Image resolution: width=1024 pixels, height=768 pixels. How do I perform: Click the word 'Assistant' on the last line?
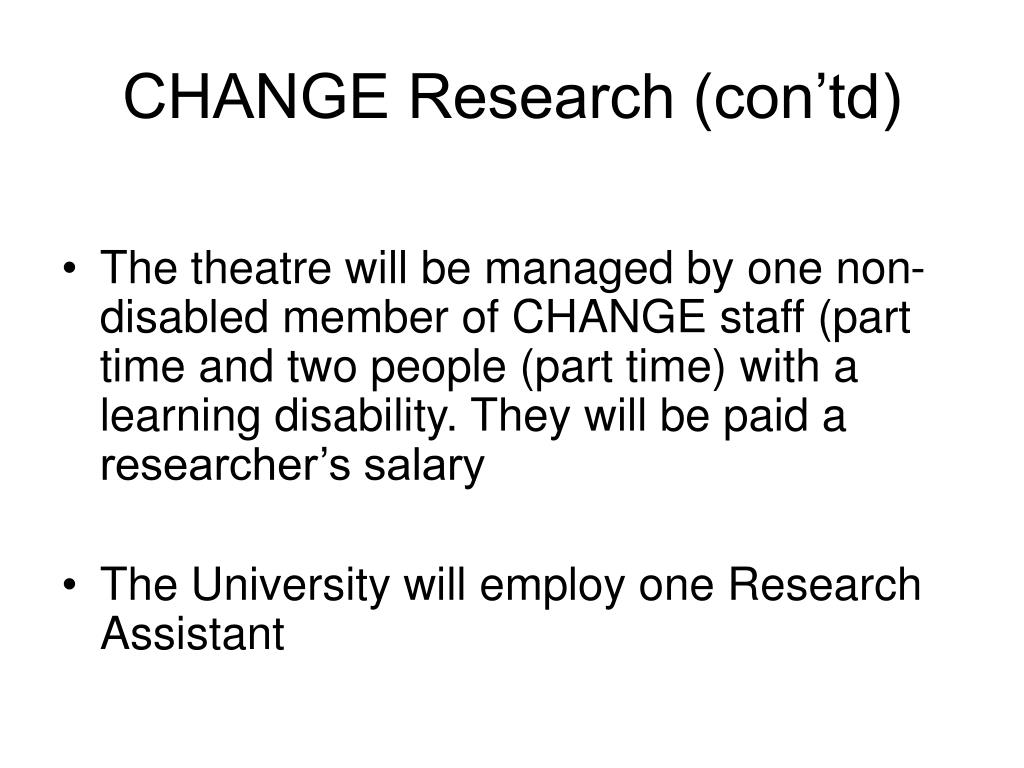(192, 633)
